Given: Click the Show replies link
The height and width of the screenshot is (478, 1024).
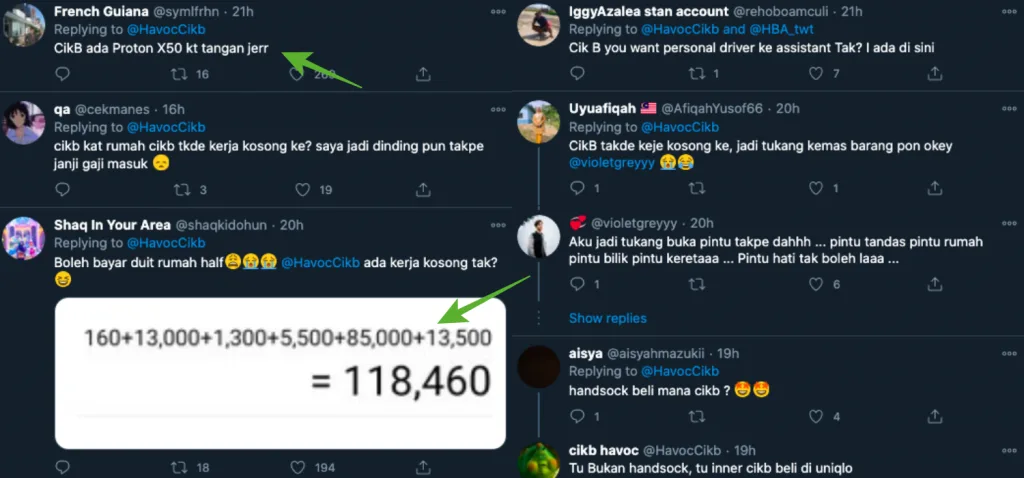Looking at the screenshot, I should point(608,318).
